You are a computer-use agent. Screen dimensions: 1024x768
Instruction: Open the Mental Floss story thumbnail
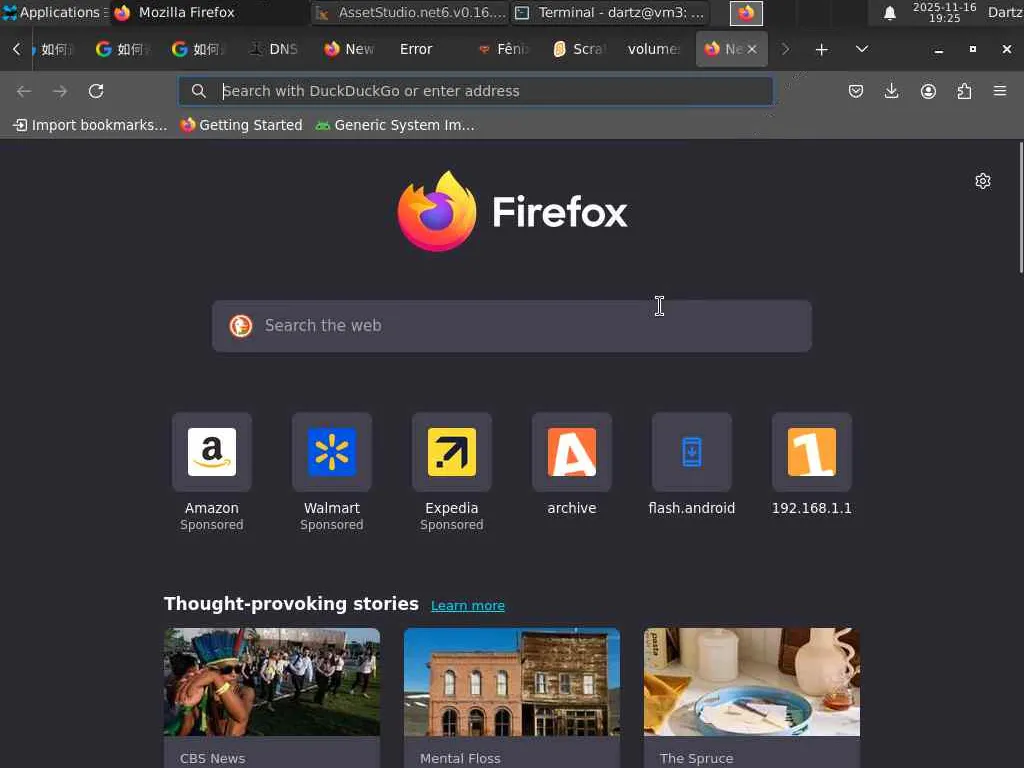click(512, 682)
